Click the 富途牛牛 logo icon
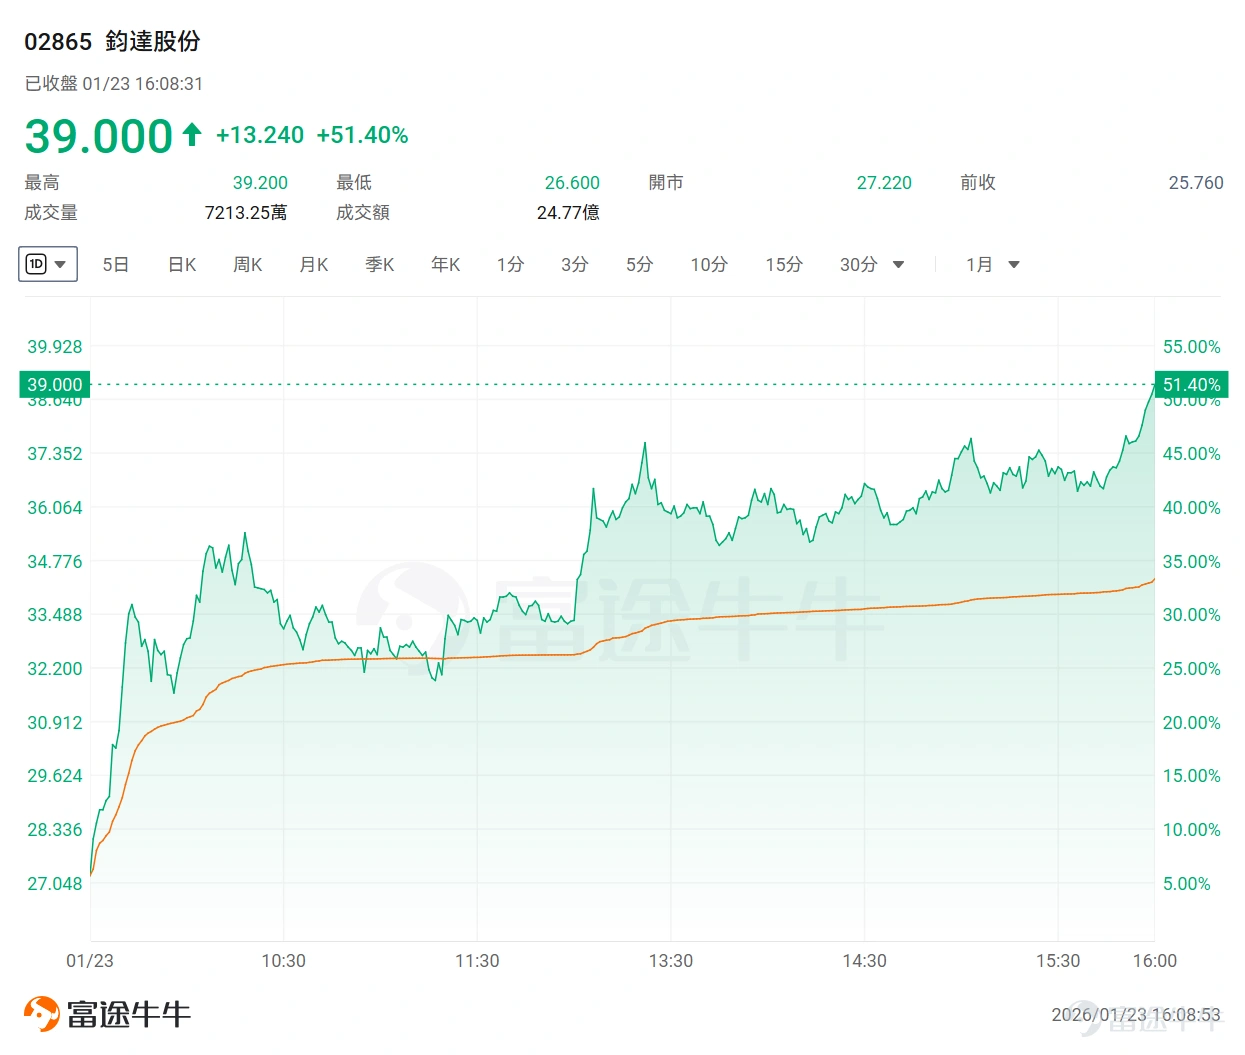 click(41, 1014)
